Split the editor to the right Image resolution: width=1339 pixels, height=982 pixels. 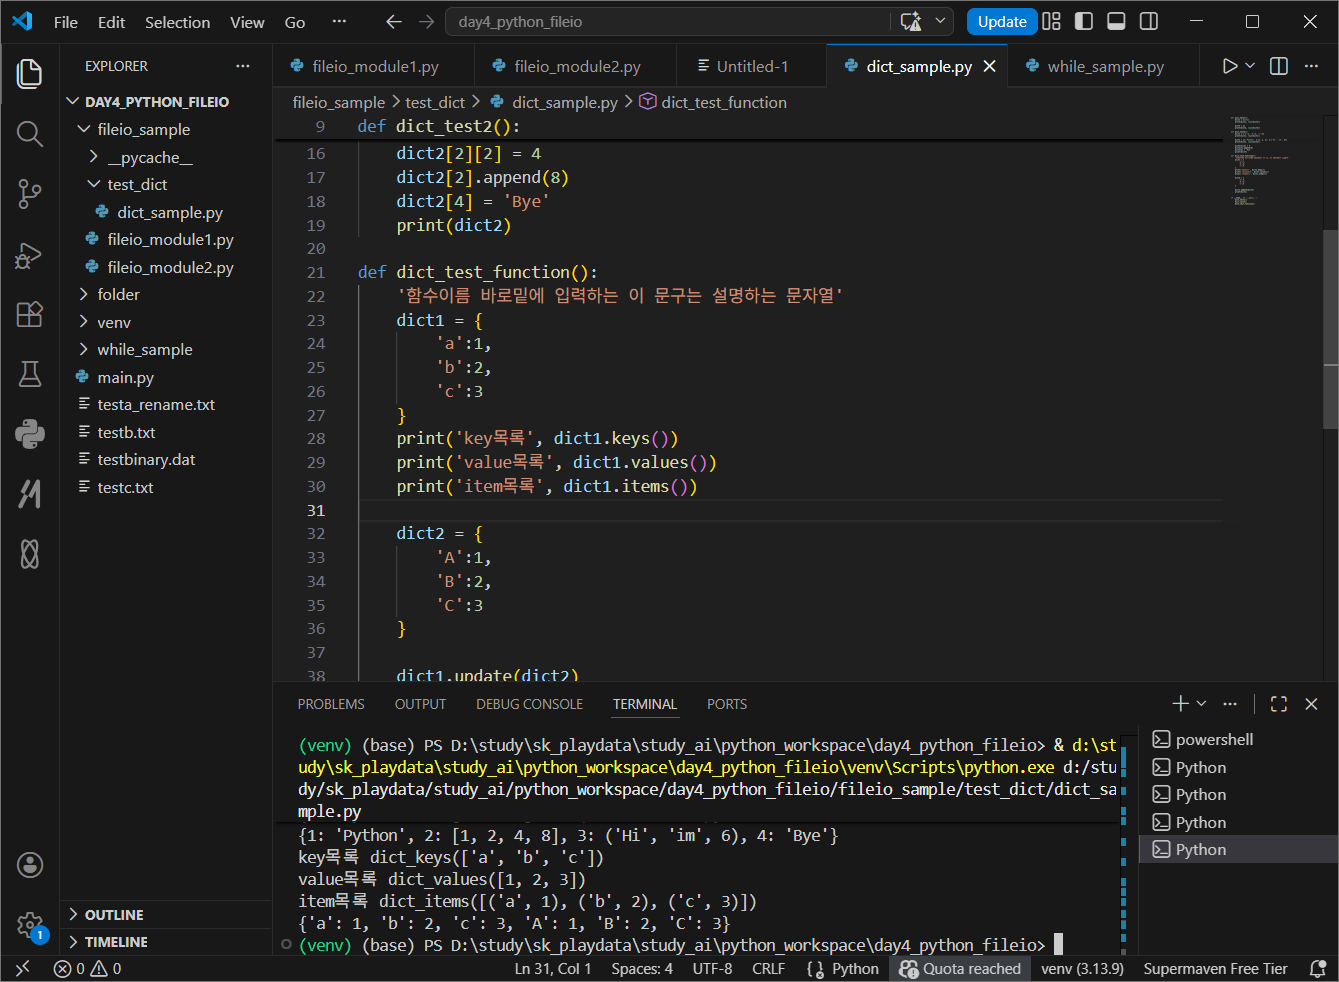click(1279, 66)
